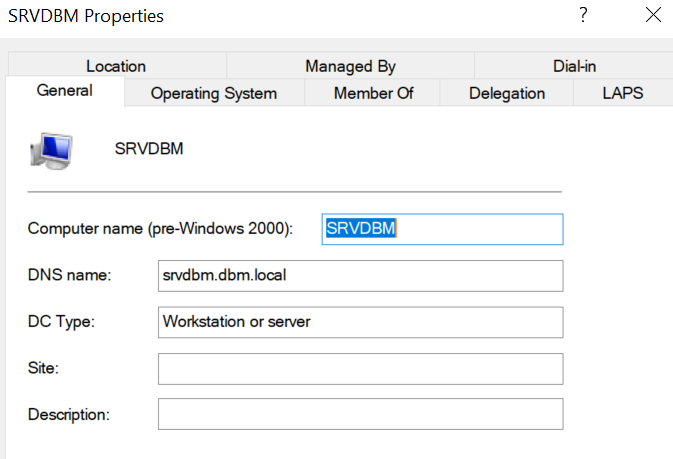
Task: Click the 'Computer name (pre-Windows 2000):' label
Action: click(160, 228)
